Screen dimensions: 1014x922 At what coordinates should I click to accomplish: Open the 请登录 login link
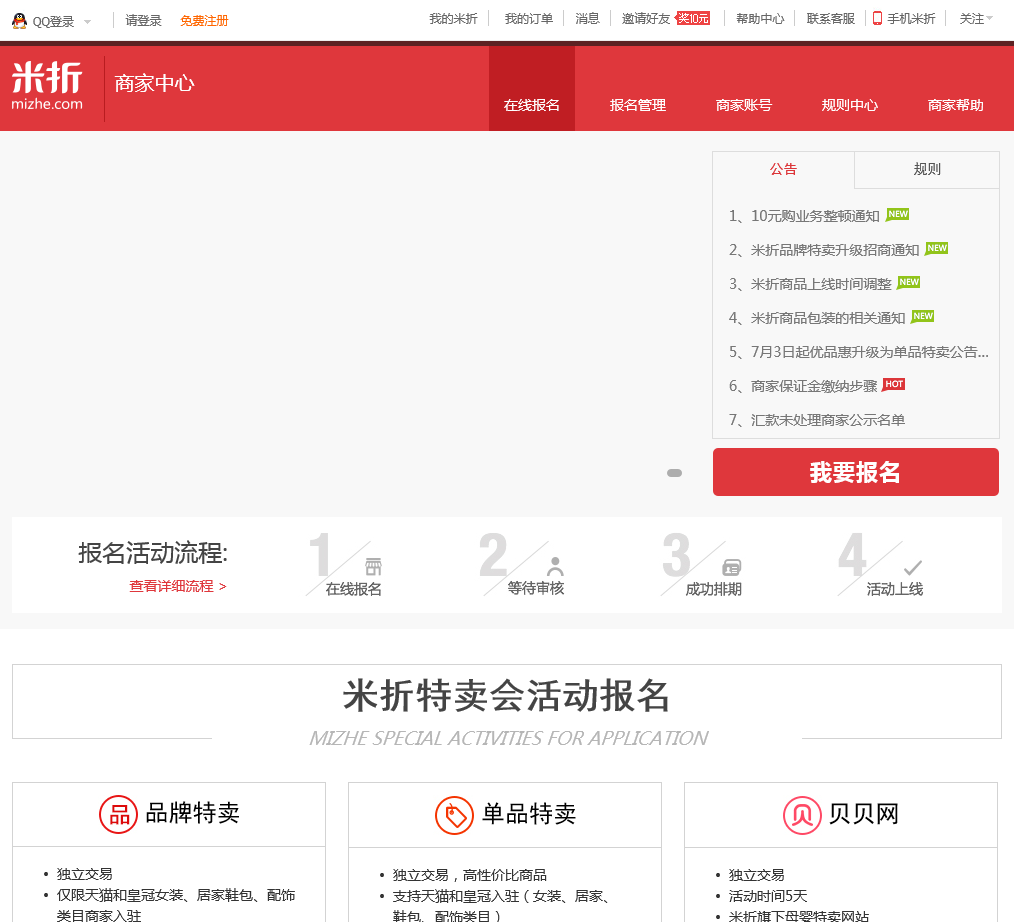143,21
